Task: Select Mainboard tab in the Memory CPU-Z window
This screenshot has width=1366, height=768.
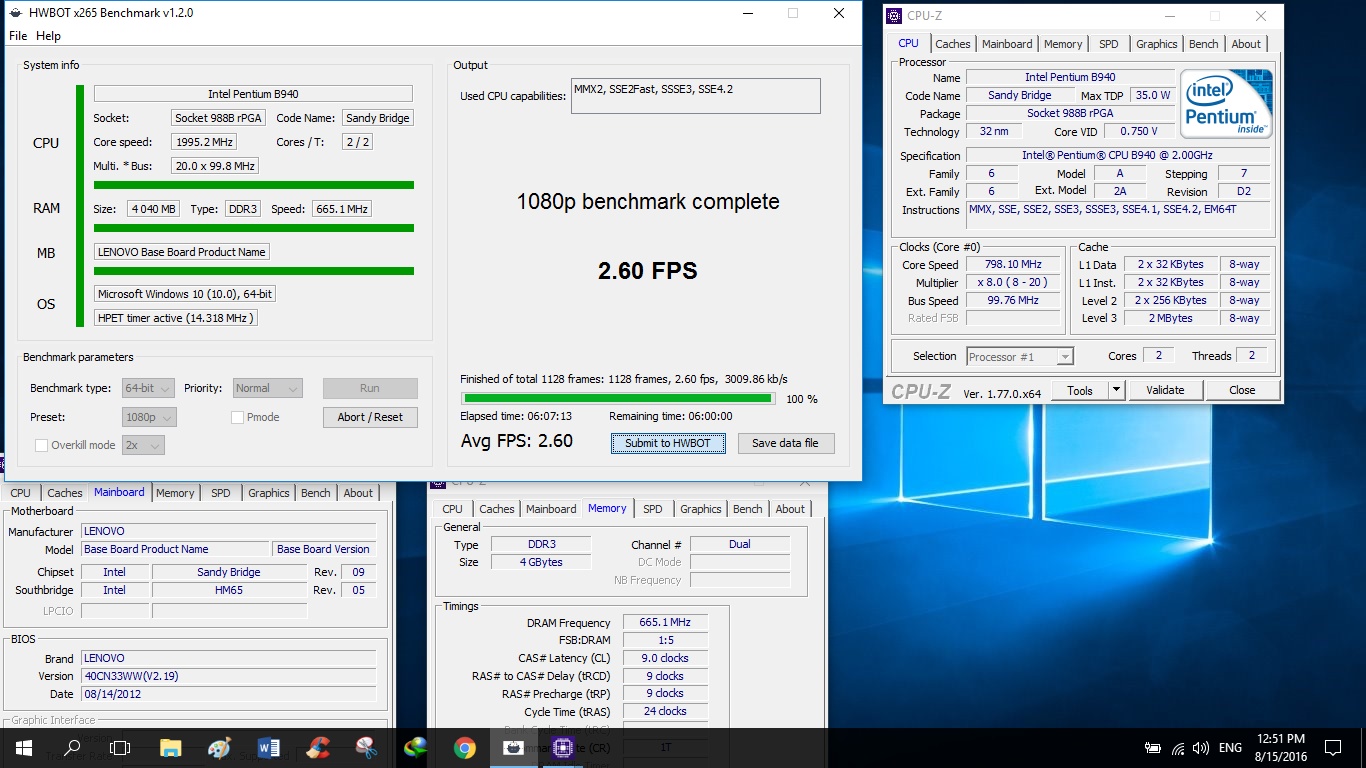Action: point(551,509)
